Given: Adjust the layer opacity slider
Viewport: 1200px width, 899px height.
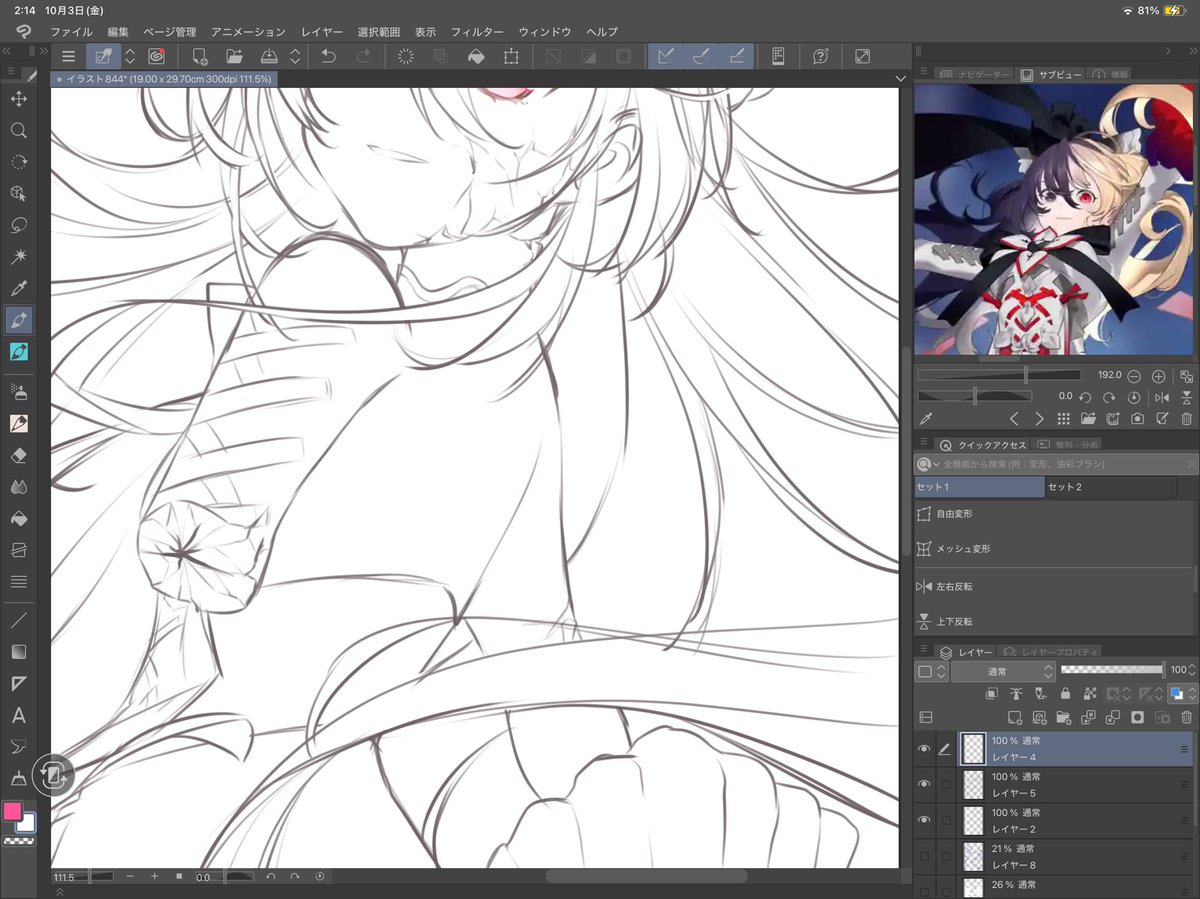Looking at the screenshot, I should [1112, 670].
